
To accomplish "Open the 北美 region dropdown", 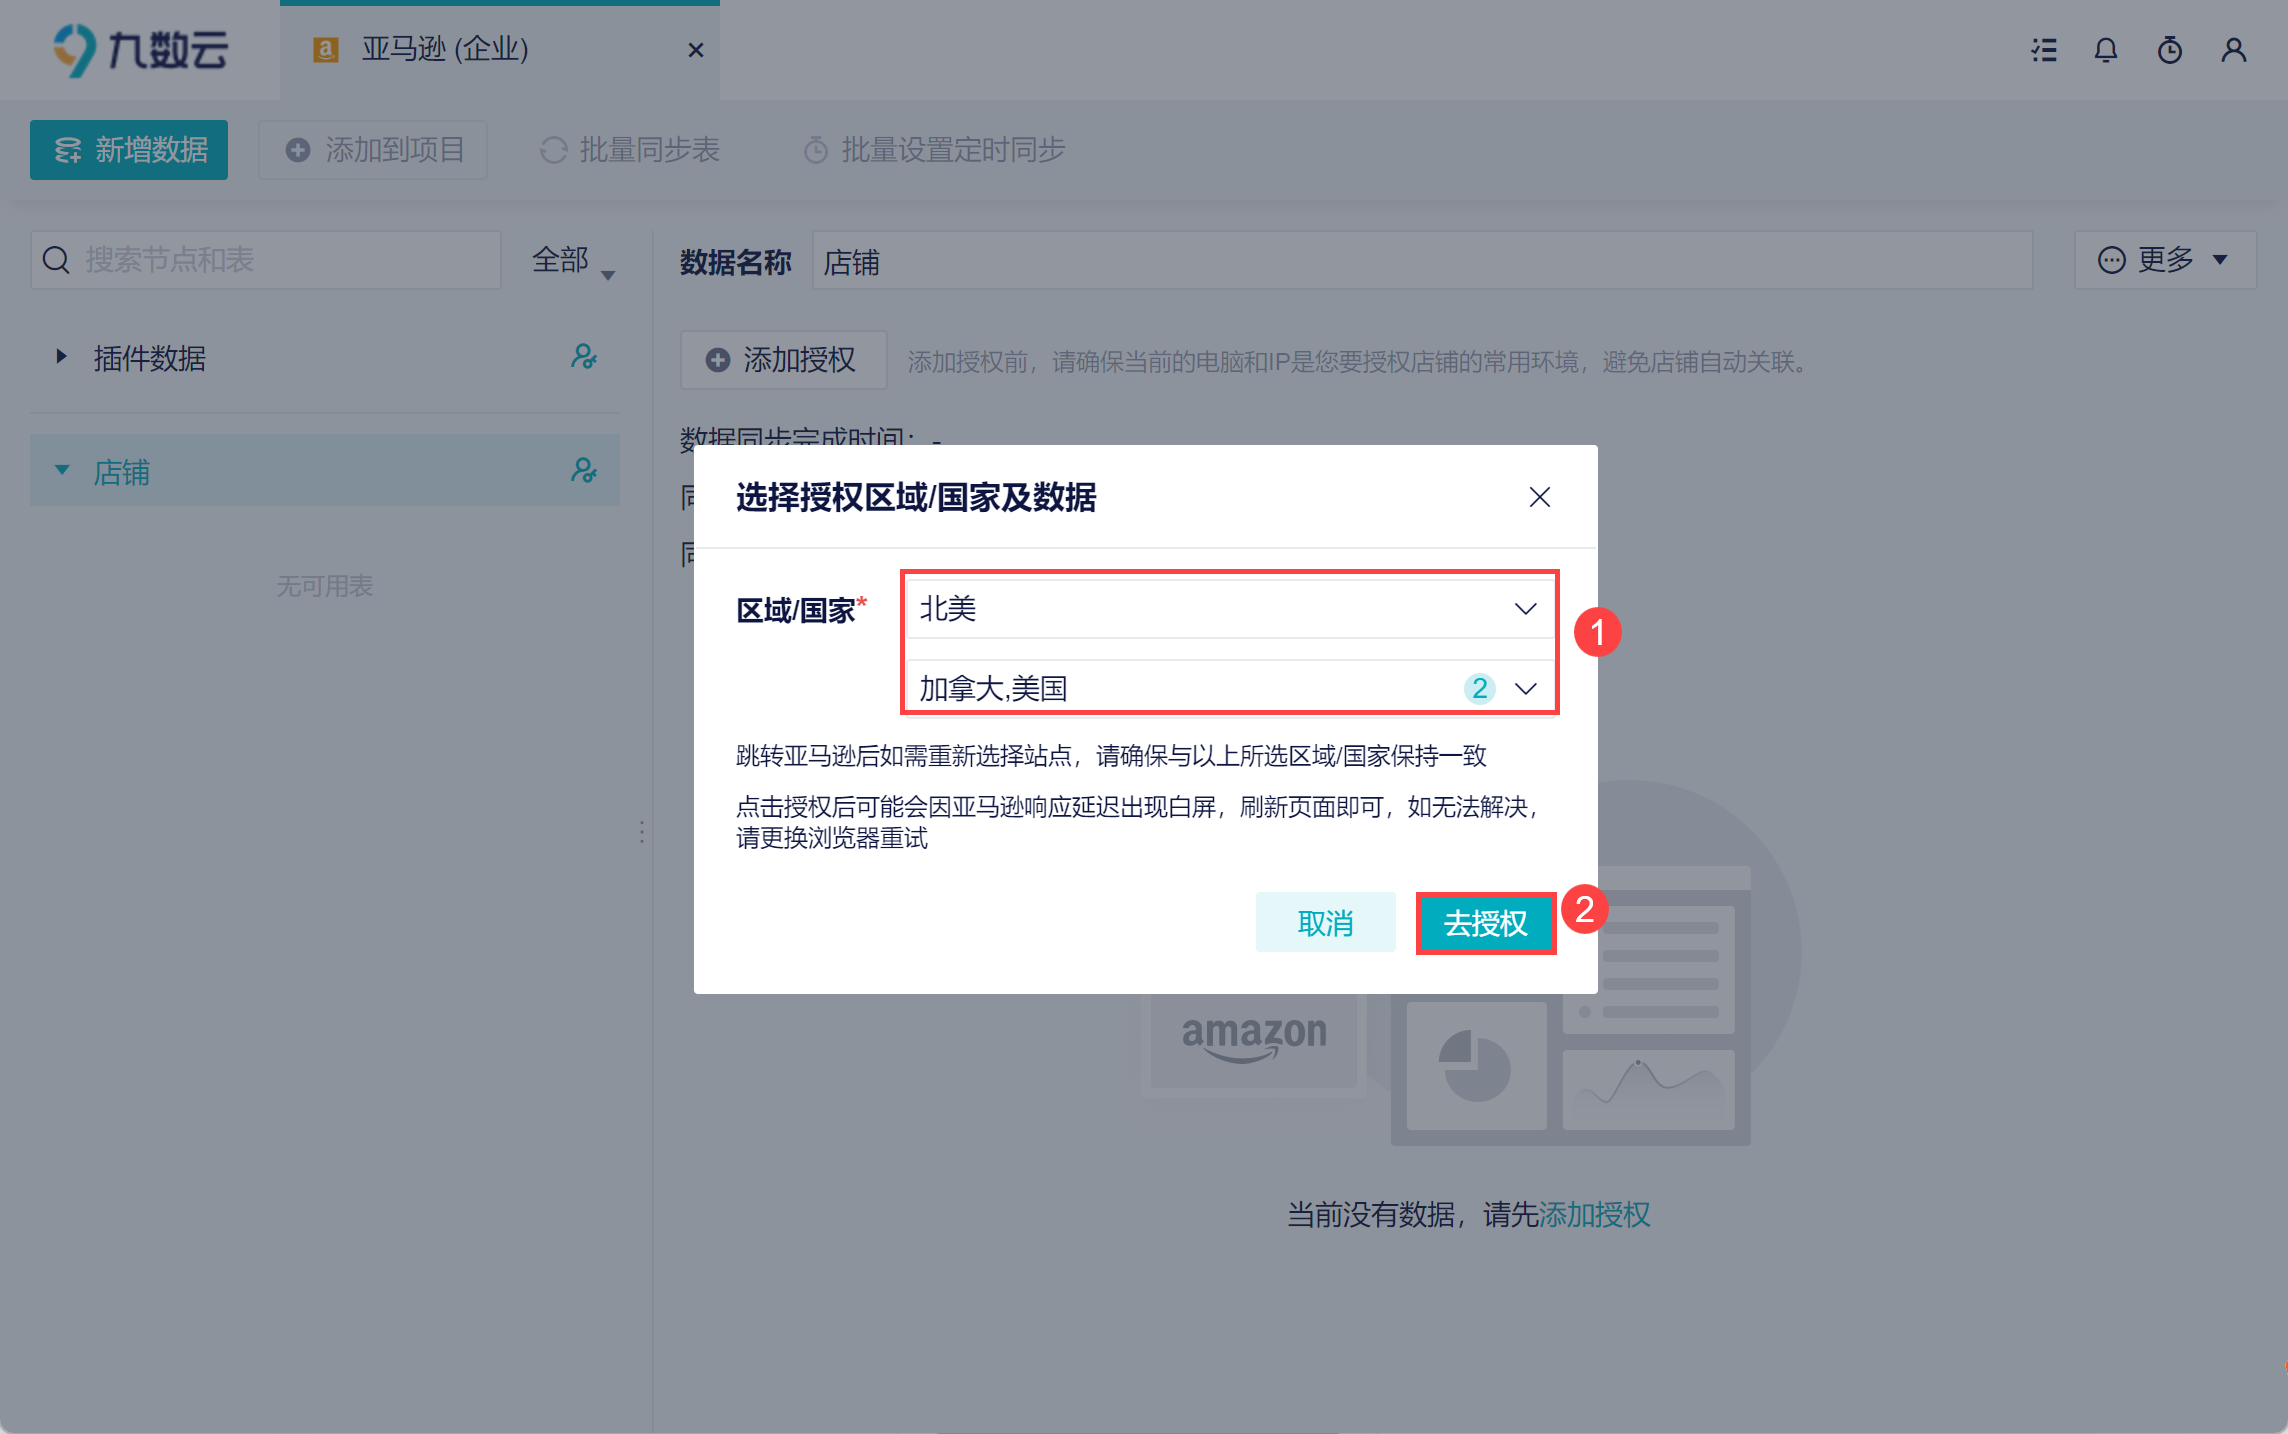I will 1228,609.
